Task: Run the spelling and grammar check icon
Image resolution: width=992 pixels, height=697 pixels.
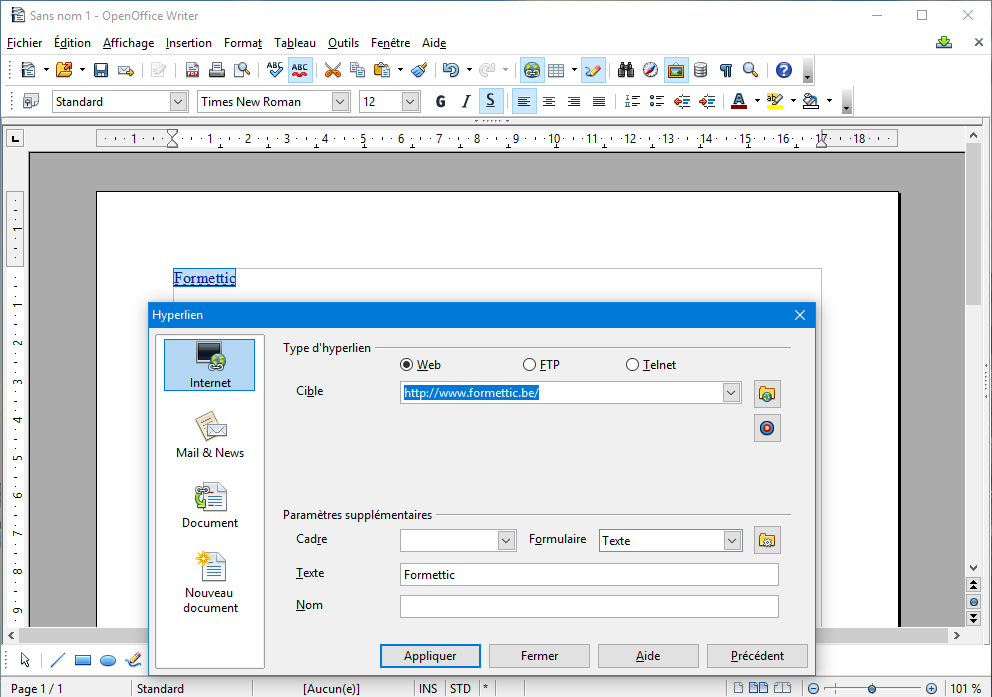Action: coord(275,70)
